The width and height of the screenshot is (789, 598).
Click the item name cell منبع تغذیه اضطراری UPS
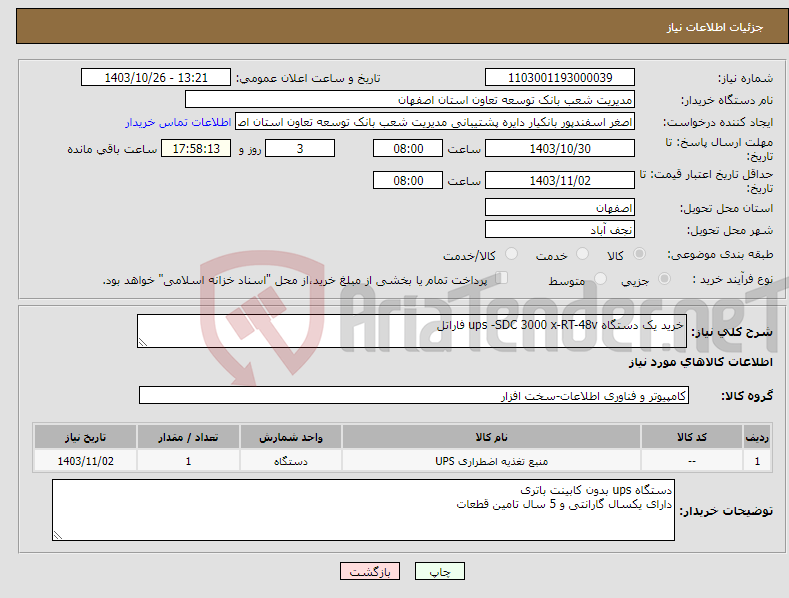[x=491, y=461]
